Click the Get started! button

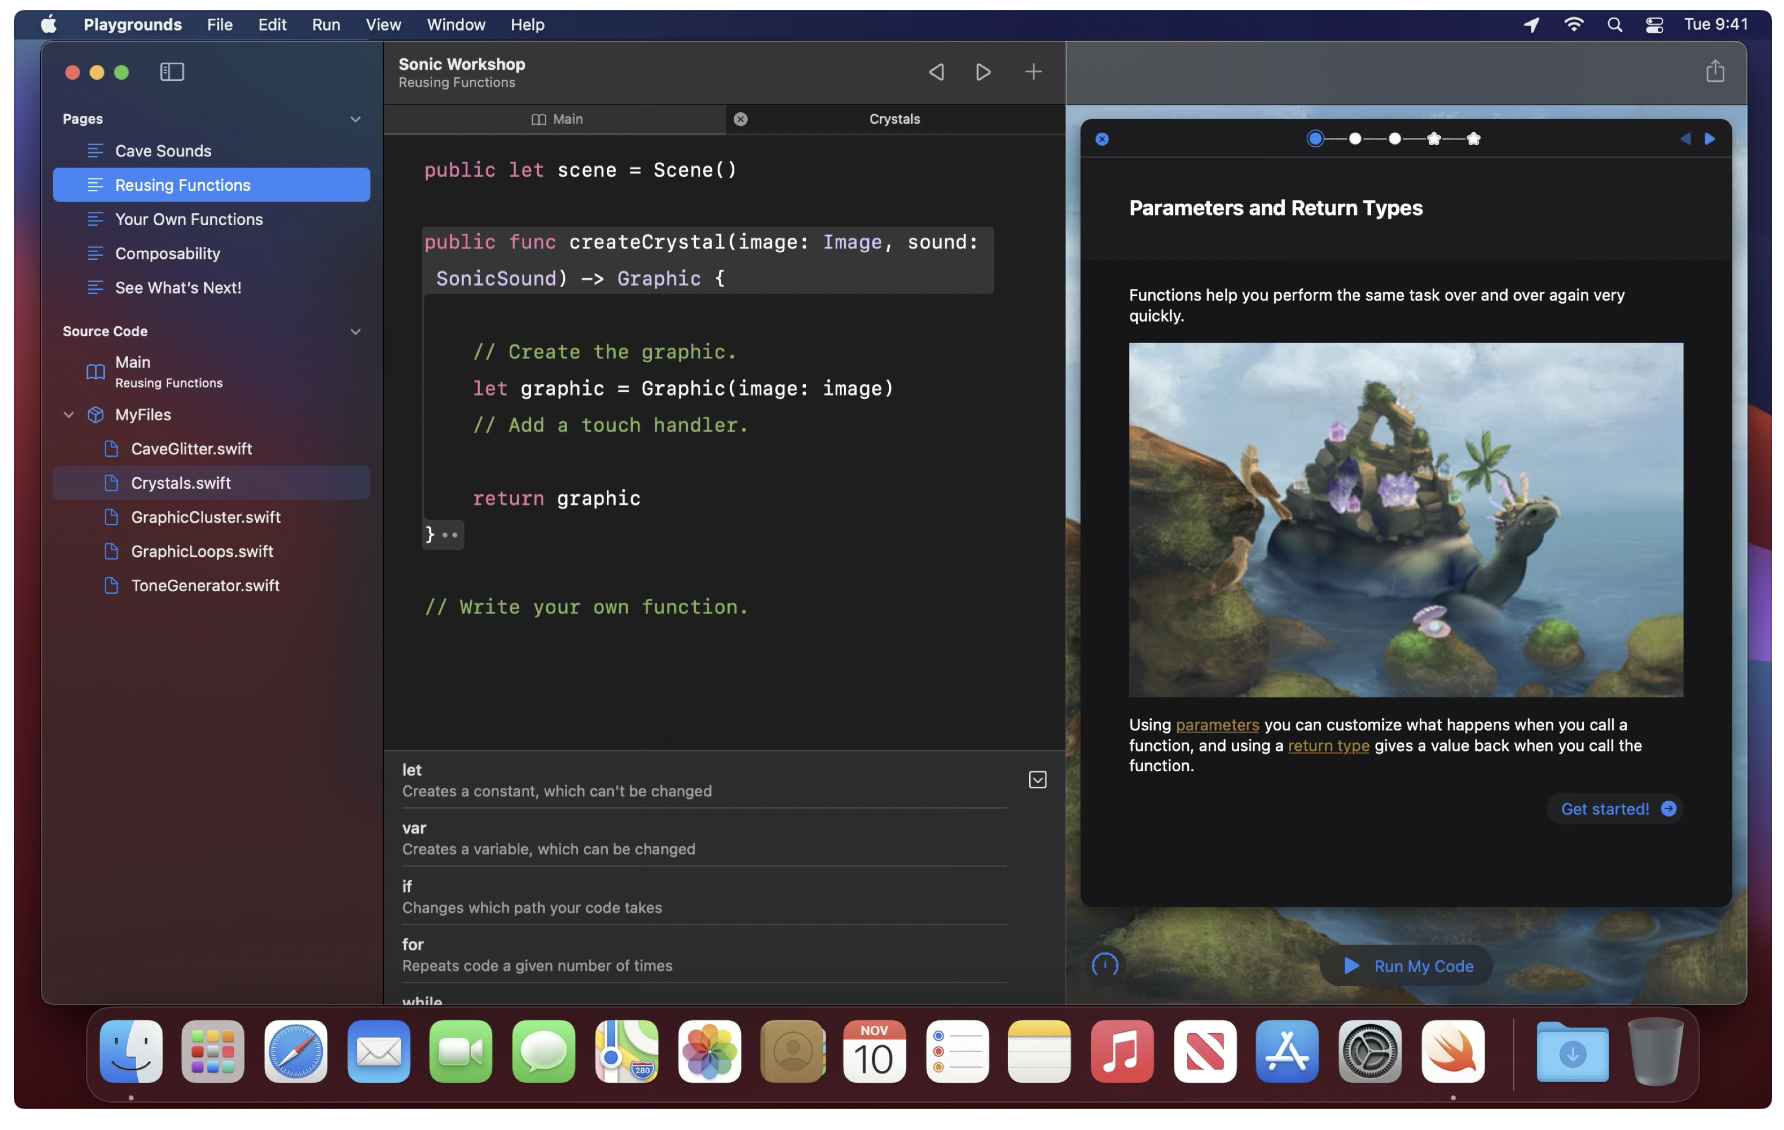1616,809
